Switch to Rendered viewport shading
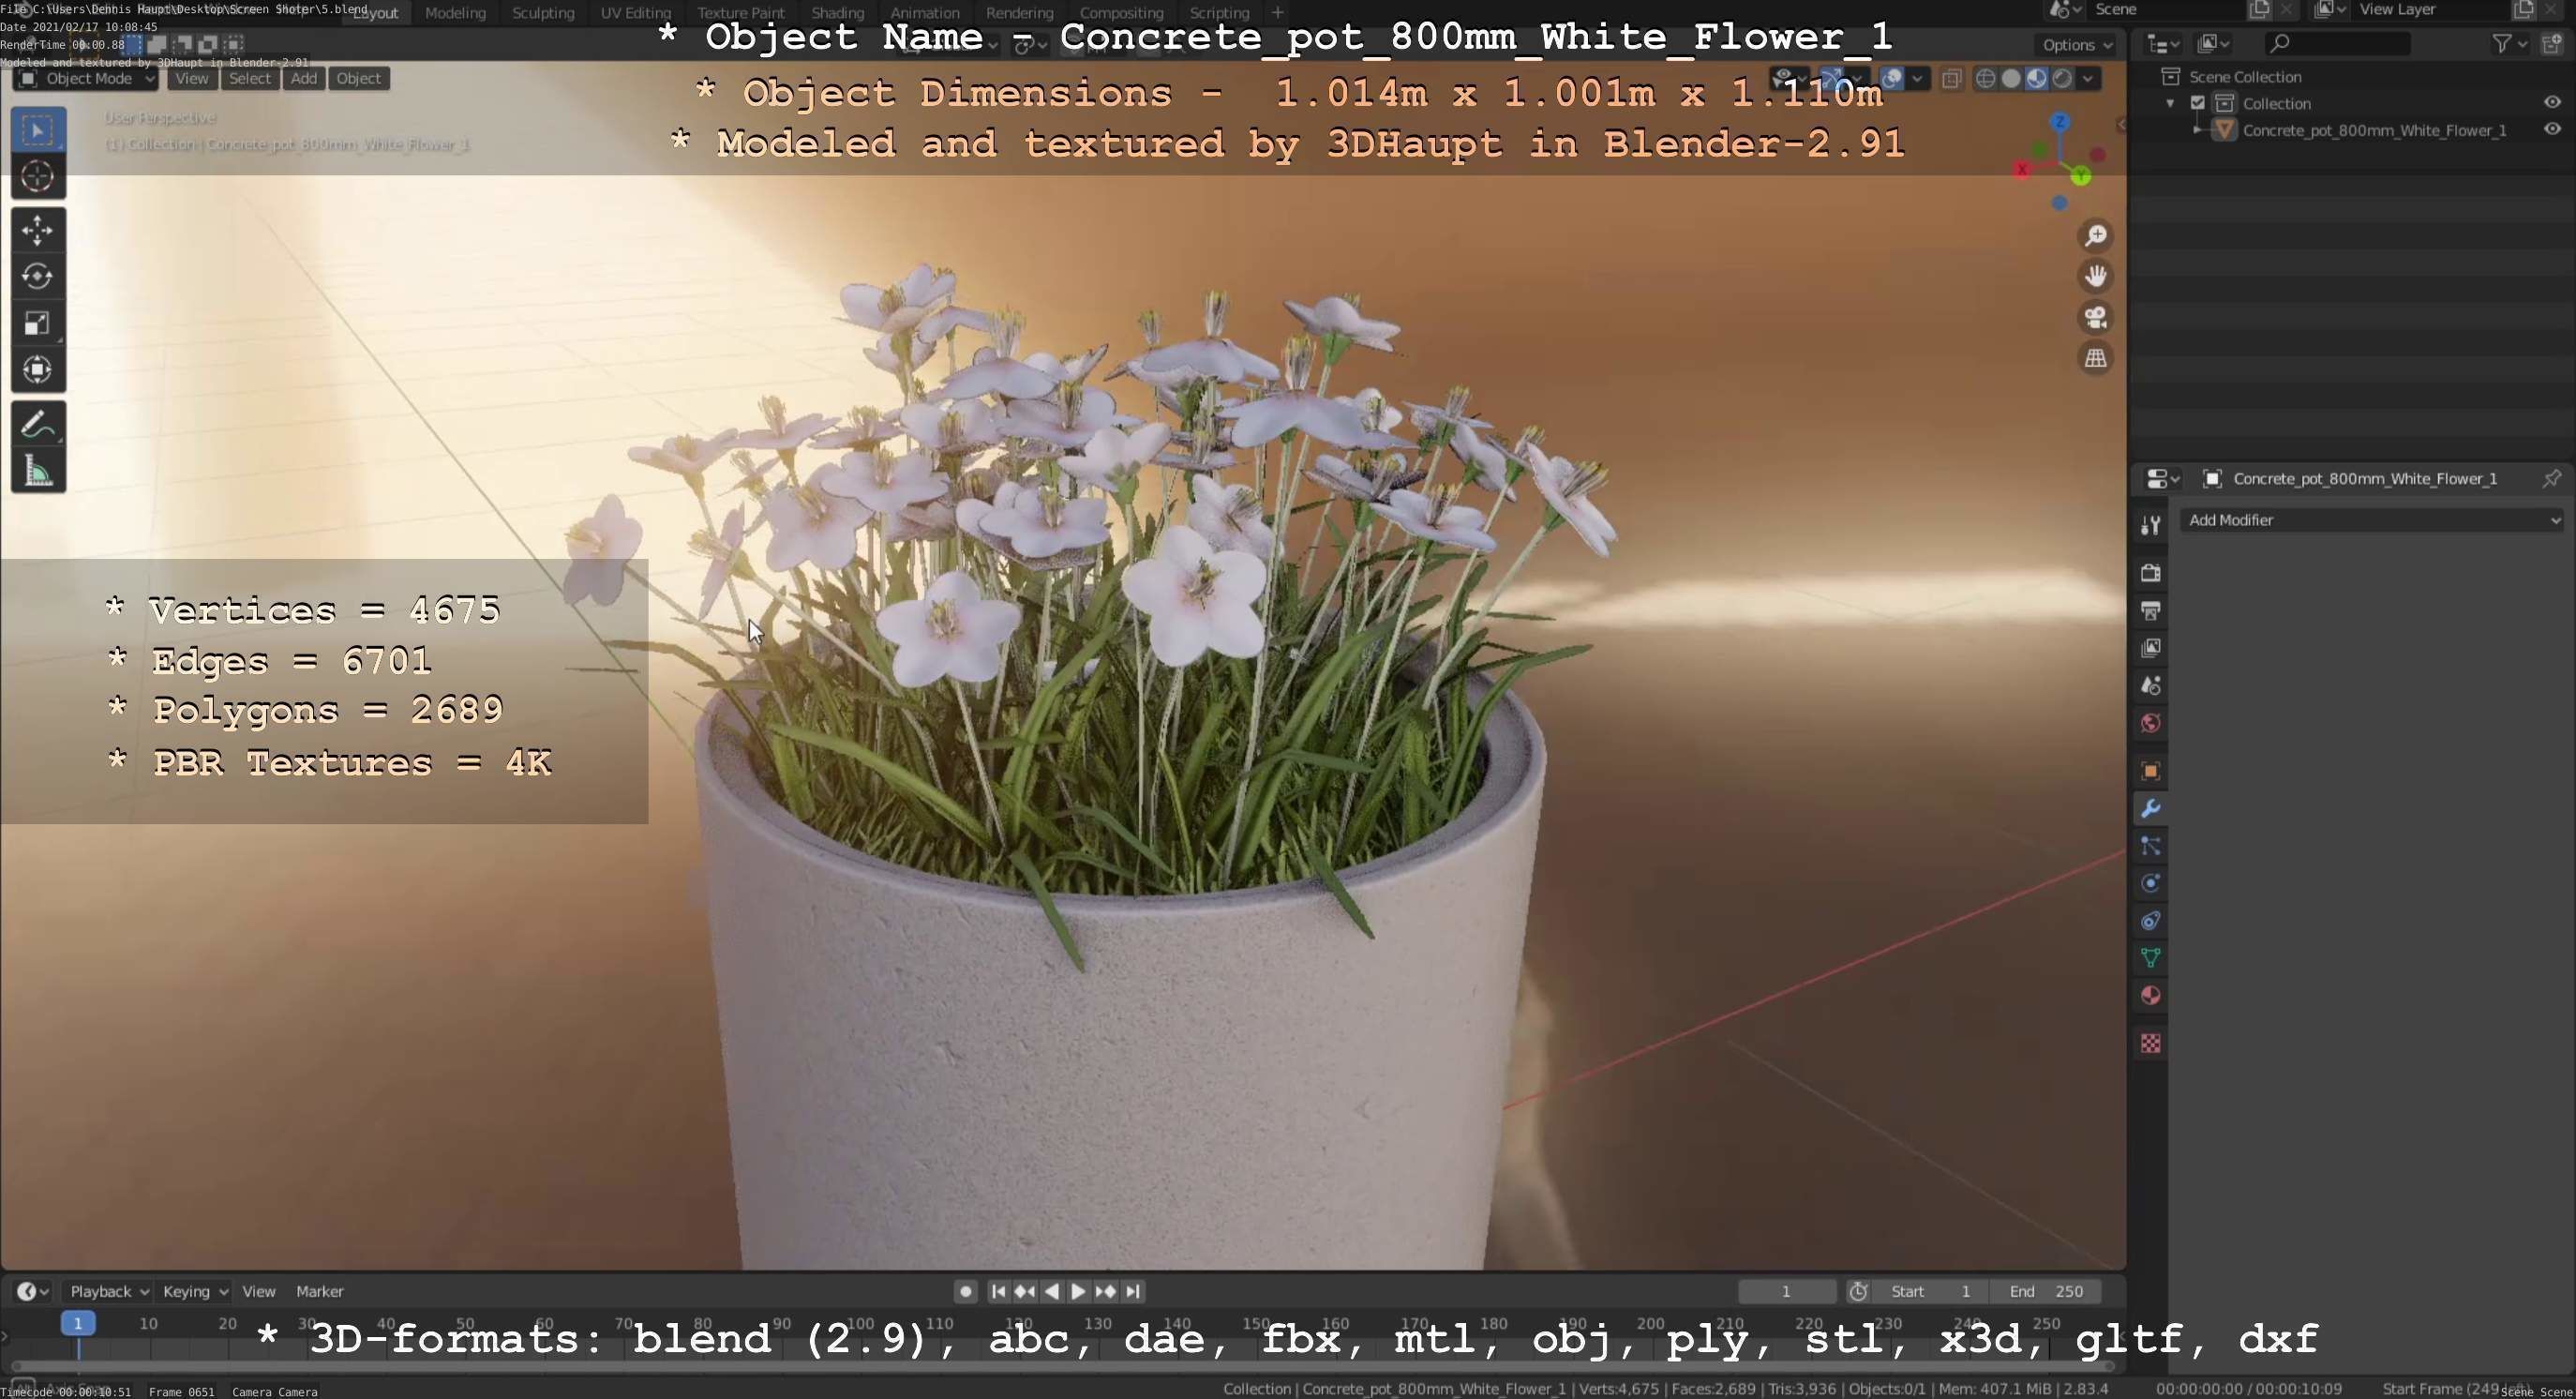 pos(2062,79)
